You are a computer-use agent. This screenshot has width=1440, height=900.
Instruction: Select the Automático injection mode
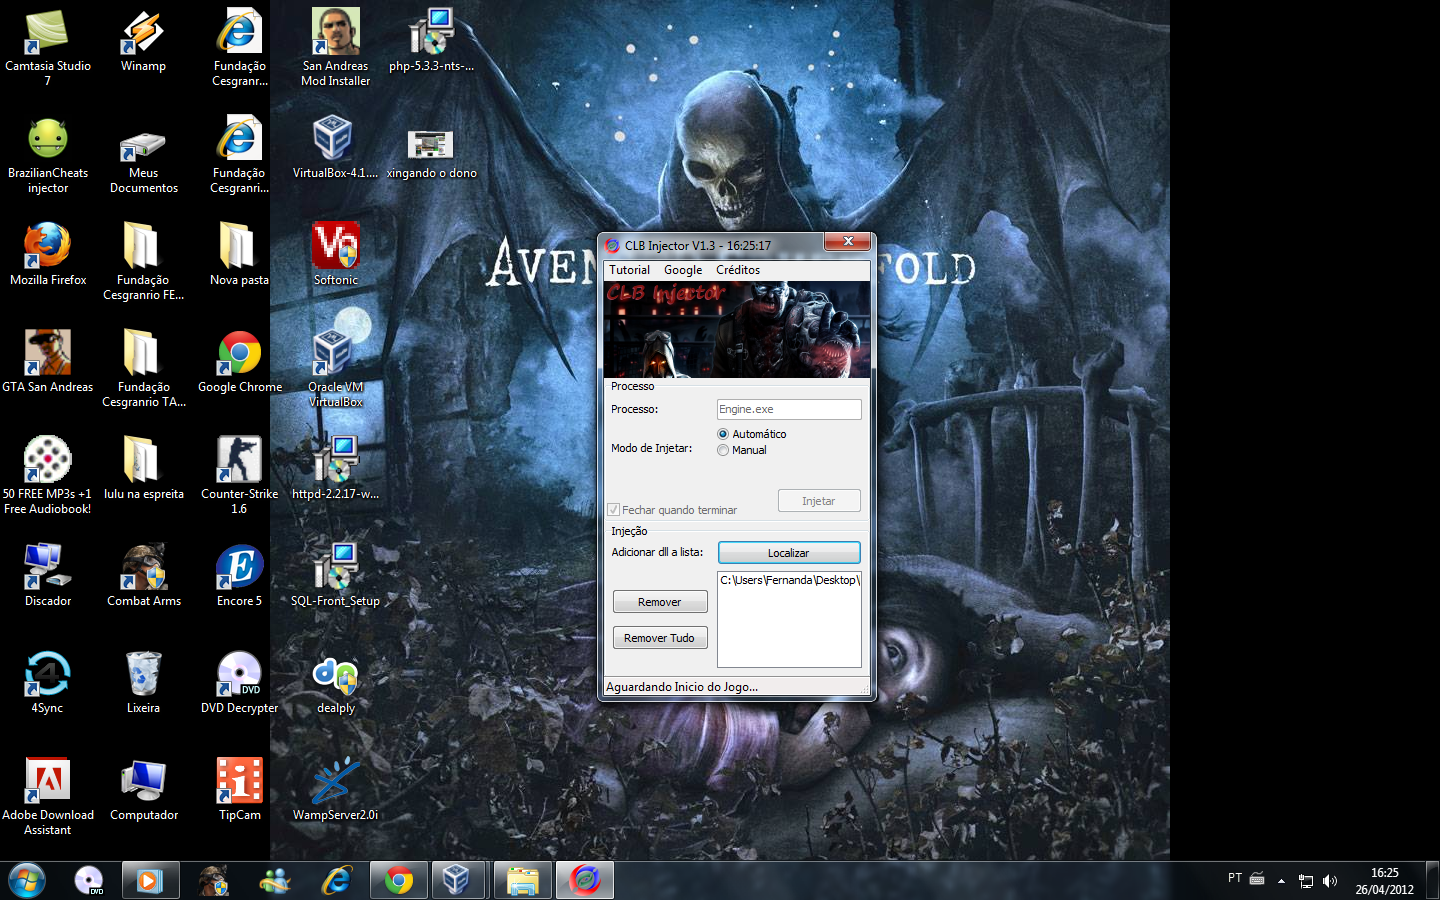pos(722,433)
